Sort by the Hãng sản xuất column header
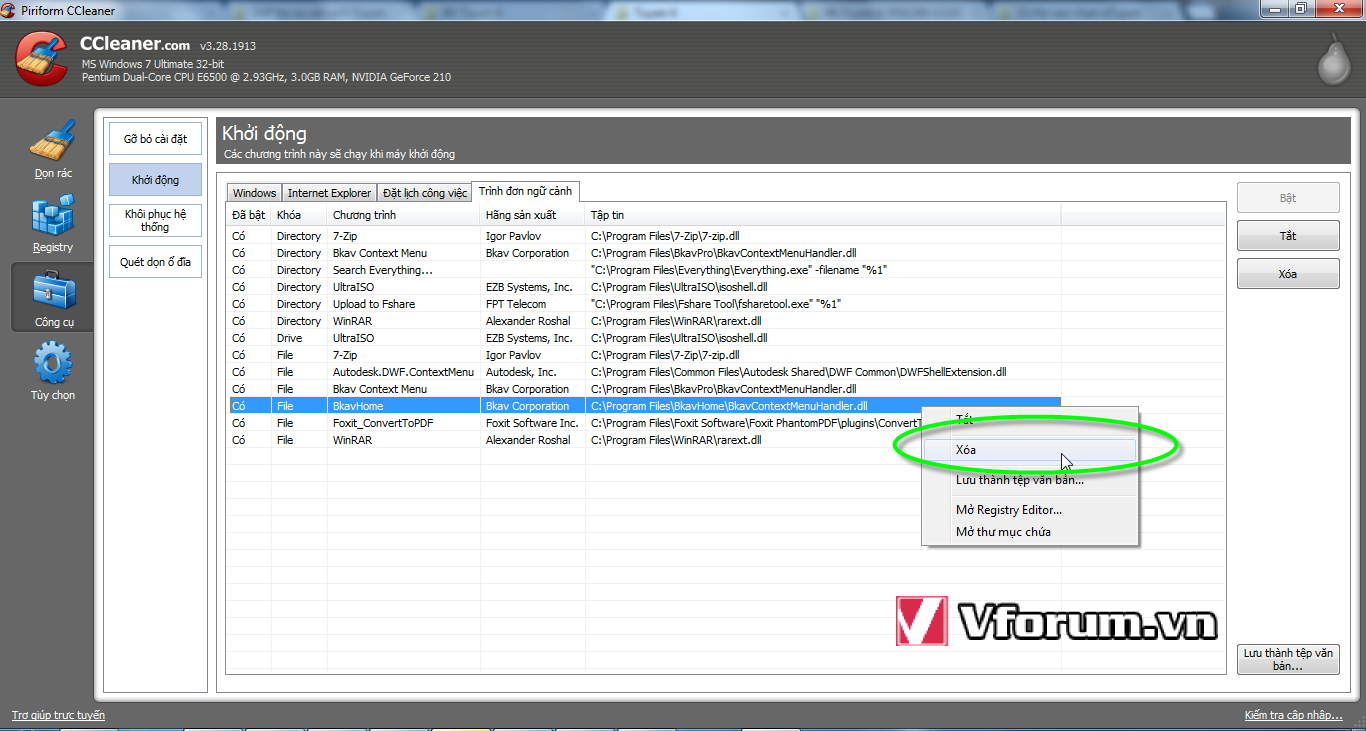 pyautogui.click(x=532, y=215)
